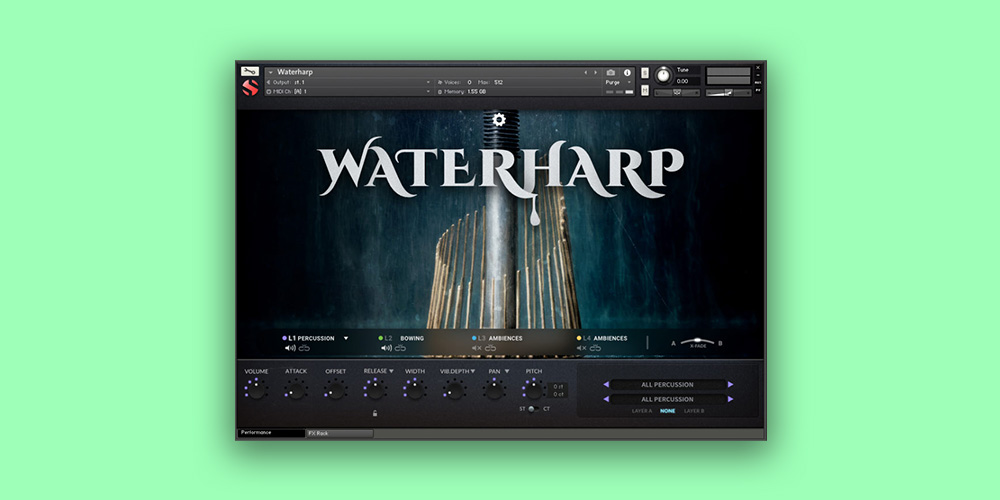Click the Release knob
This screenshot has width=1000, height=500.
tap(375, 390)
